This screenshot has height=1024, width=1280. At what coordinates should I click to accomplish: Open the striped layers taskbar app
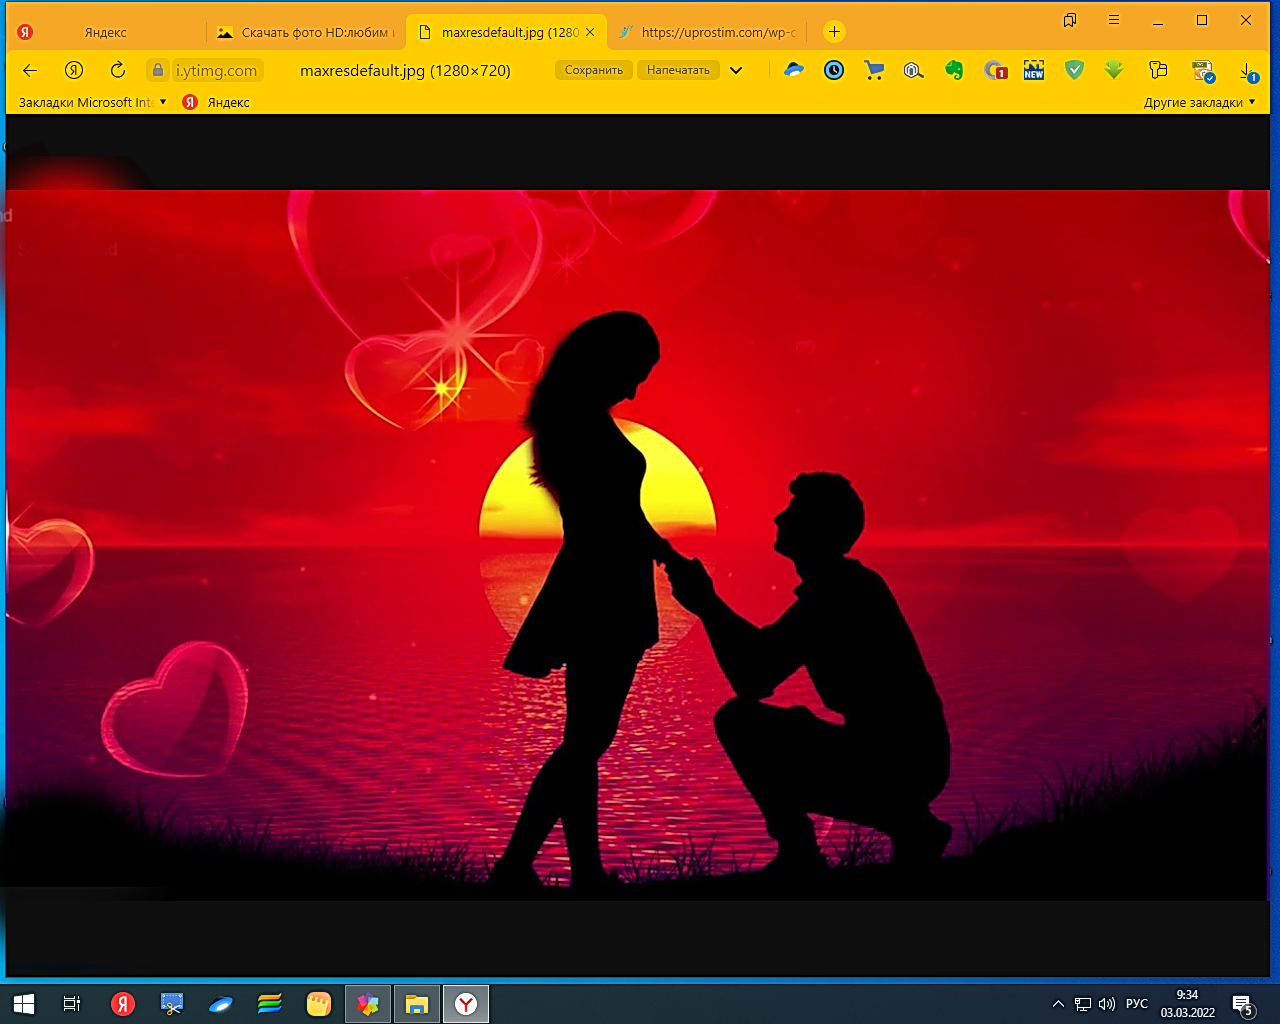(x=270, y=1004)
